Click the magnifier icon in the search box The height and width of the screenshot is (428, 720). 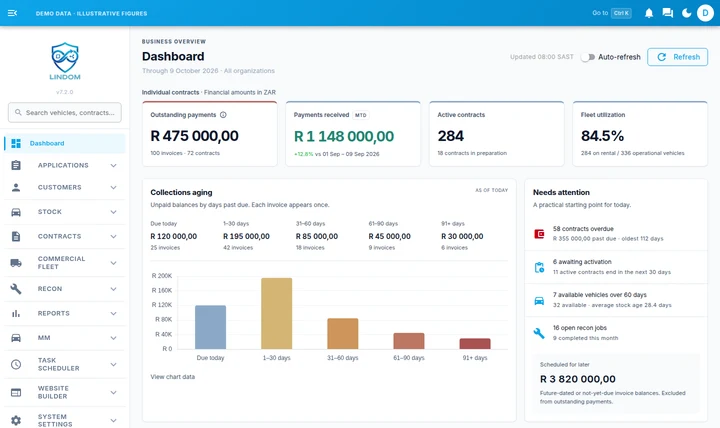18,113
